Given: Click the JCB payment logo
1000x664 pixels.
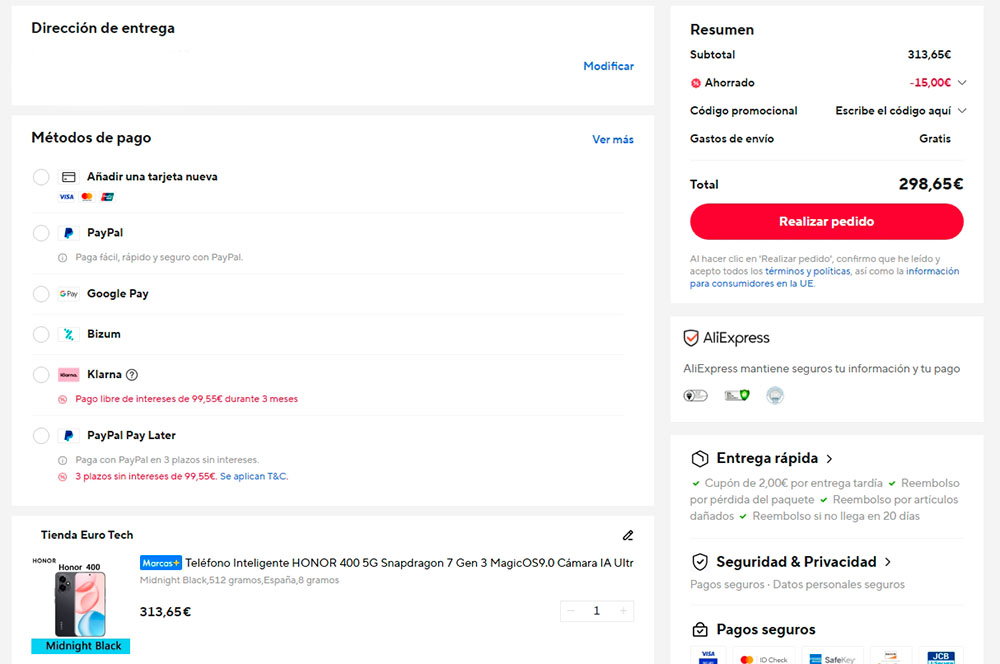Looking at the screenshot, I should click(941, 657).
